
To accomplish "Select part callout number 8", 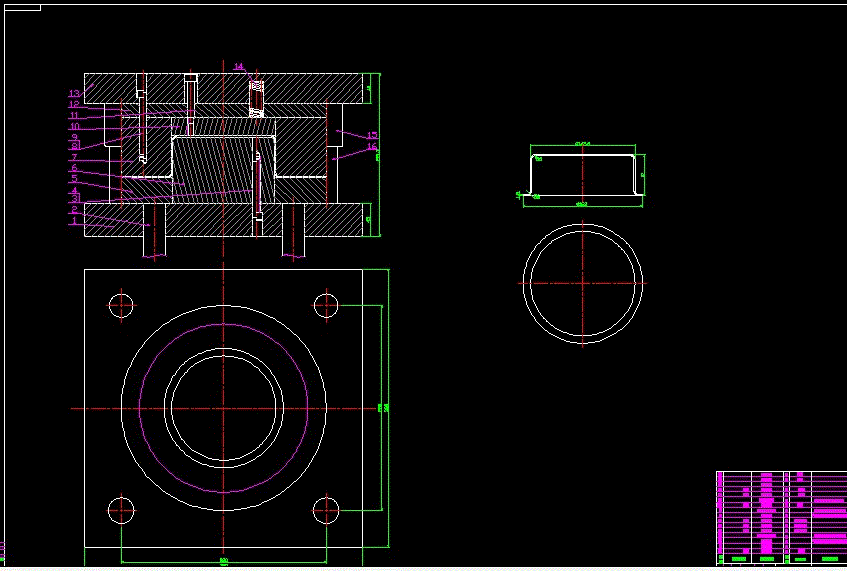I will pos(75,146).
